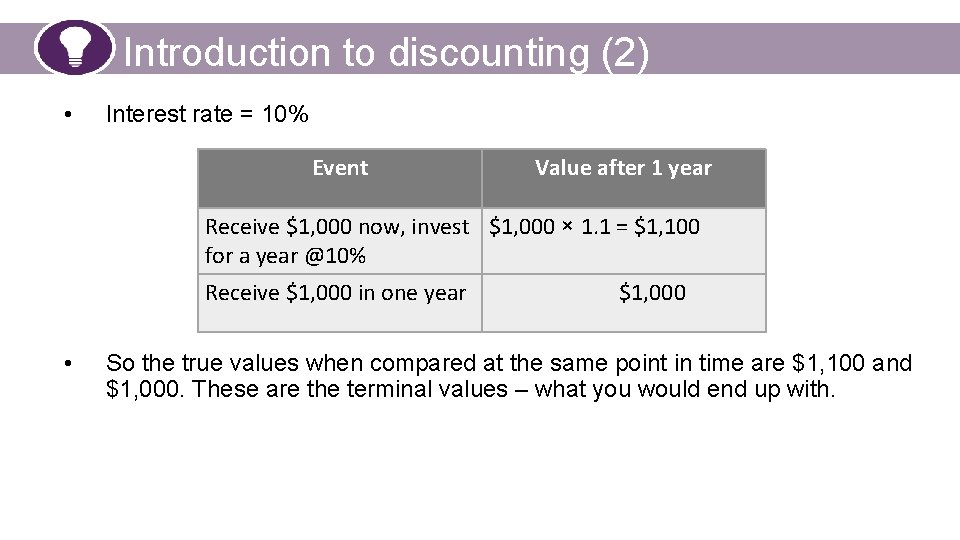Image resolution: width=960 pixels, height=540 pixels.
Task: Click the word 'discounting' in the title
Action: 489,53
